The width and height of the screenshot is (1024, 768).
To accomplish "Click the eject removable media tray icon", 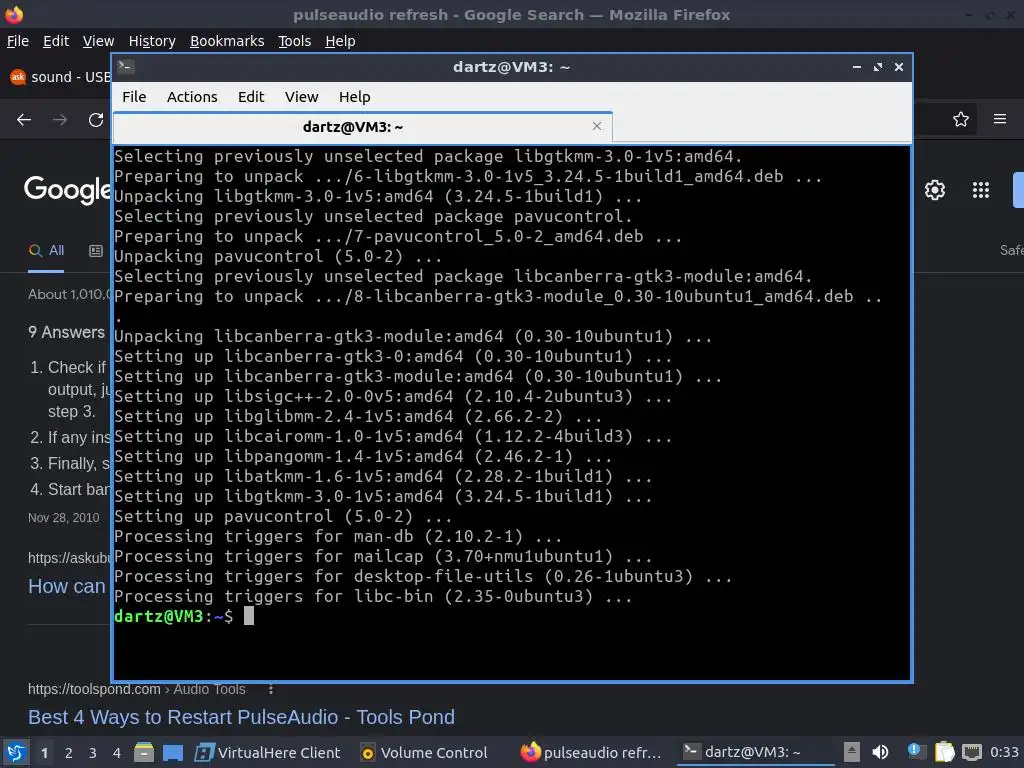I will tap(851, 752).
